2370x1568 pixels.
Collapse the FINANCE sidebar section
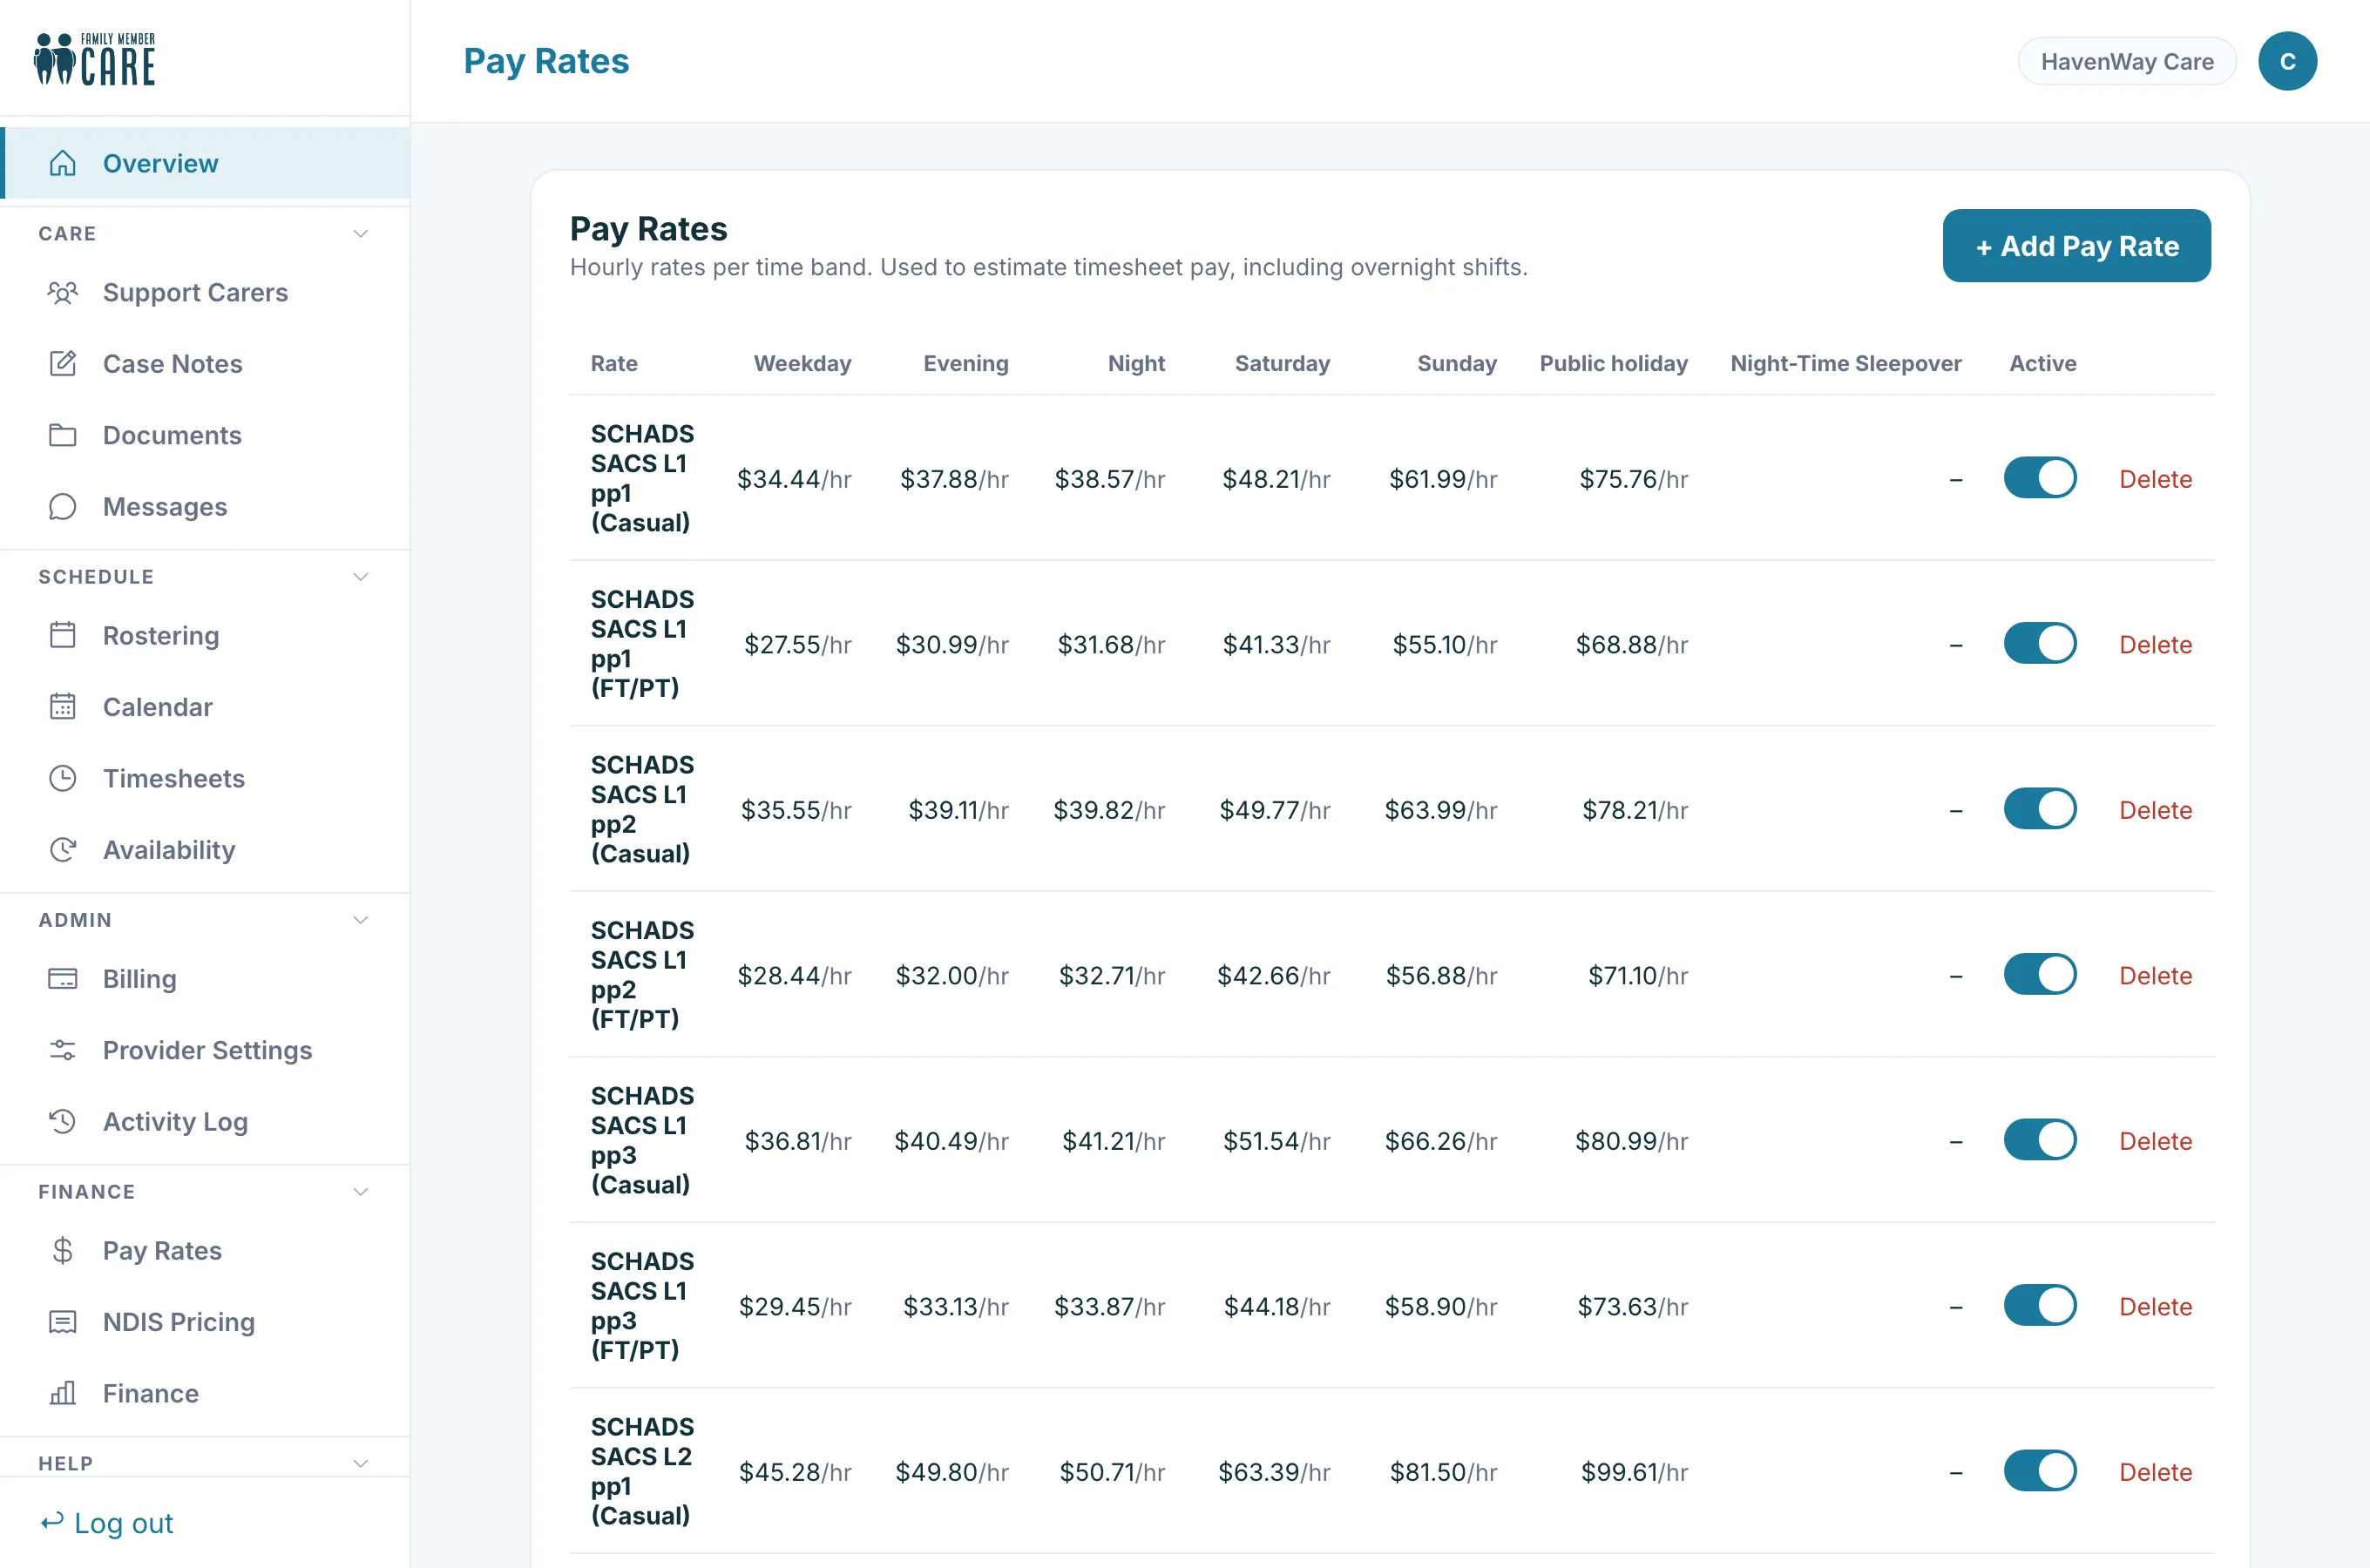[x=361, y=1192]
